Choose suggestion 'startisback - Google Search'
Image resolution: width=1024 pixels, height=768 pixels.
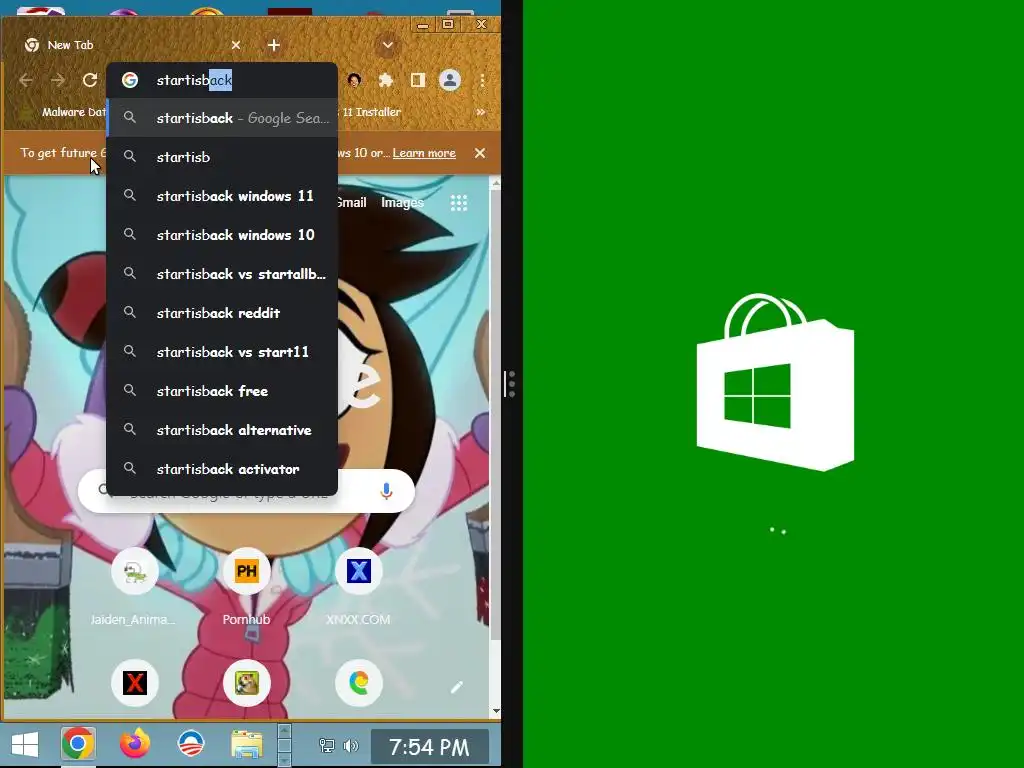(x=222, y=118)
